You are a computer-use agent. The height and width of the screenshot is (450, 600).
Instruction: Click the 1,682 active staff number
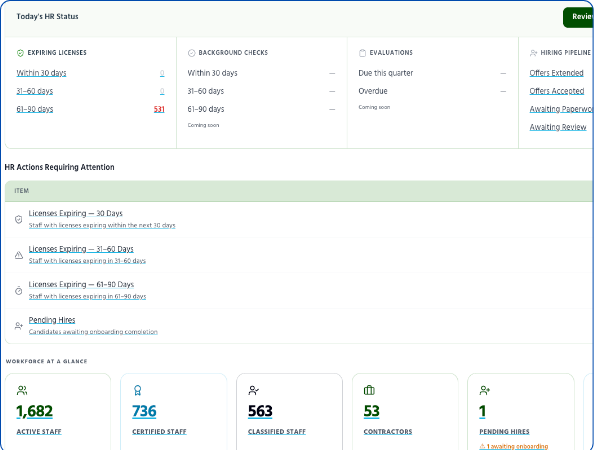pyautogui.click(x=34, y=411)
